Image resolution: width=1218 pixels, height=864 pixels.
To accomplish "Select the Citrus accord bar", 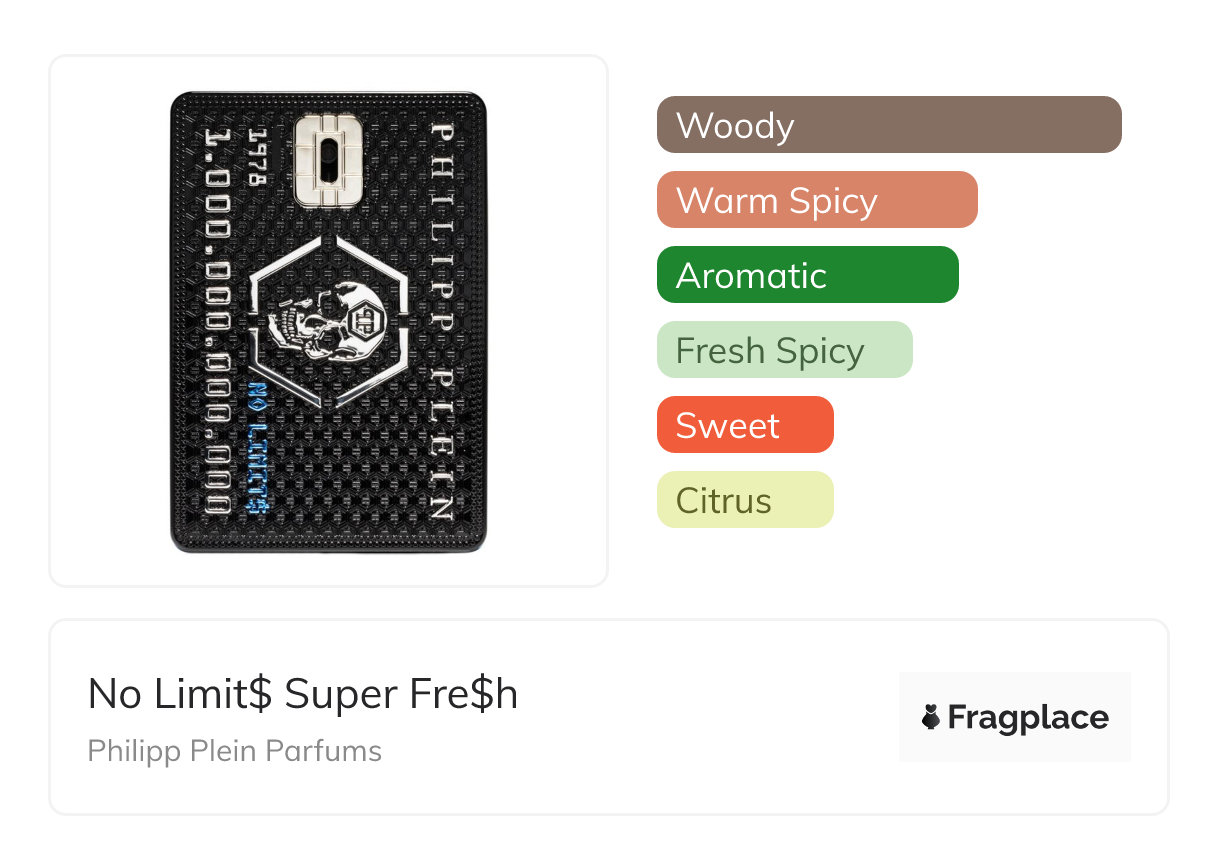I will pos(745,500).
